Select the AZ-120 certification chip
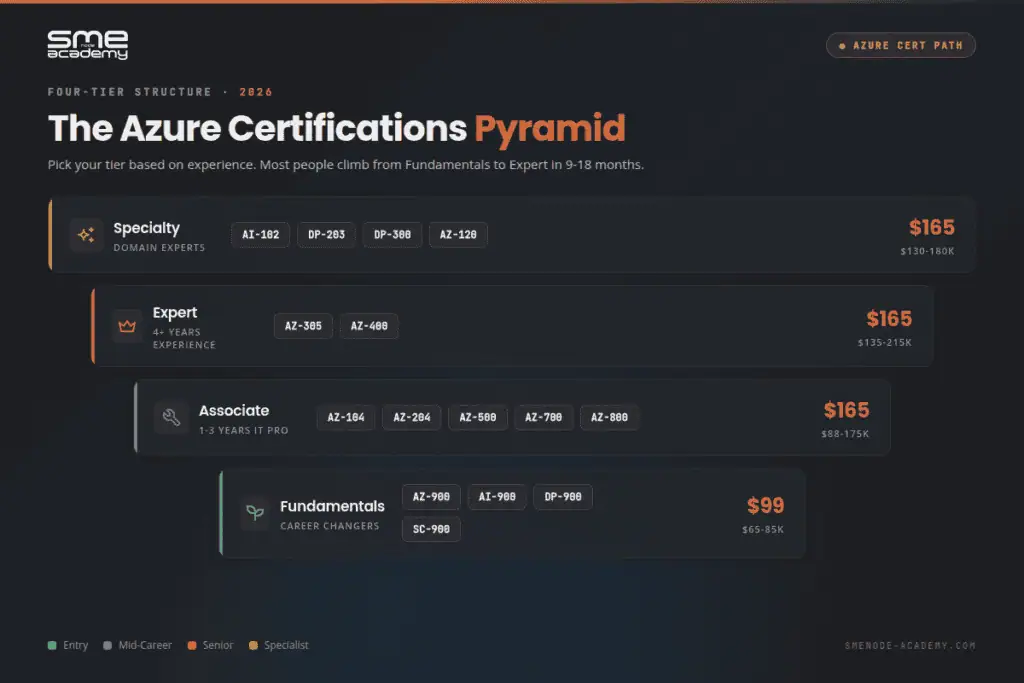Image resolution: width=1024 pixels, height=683 pixels. point(458,234)
